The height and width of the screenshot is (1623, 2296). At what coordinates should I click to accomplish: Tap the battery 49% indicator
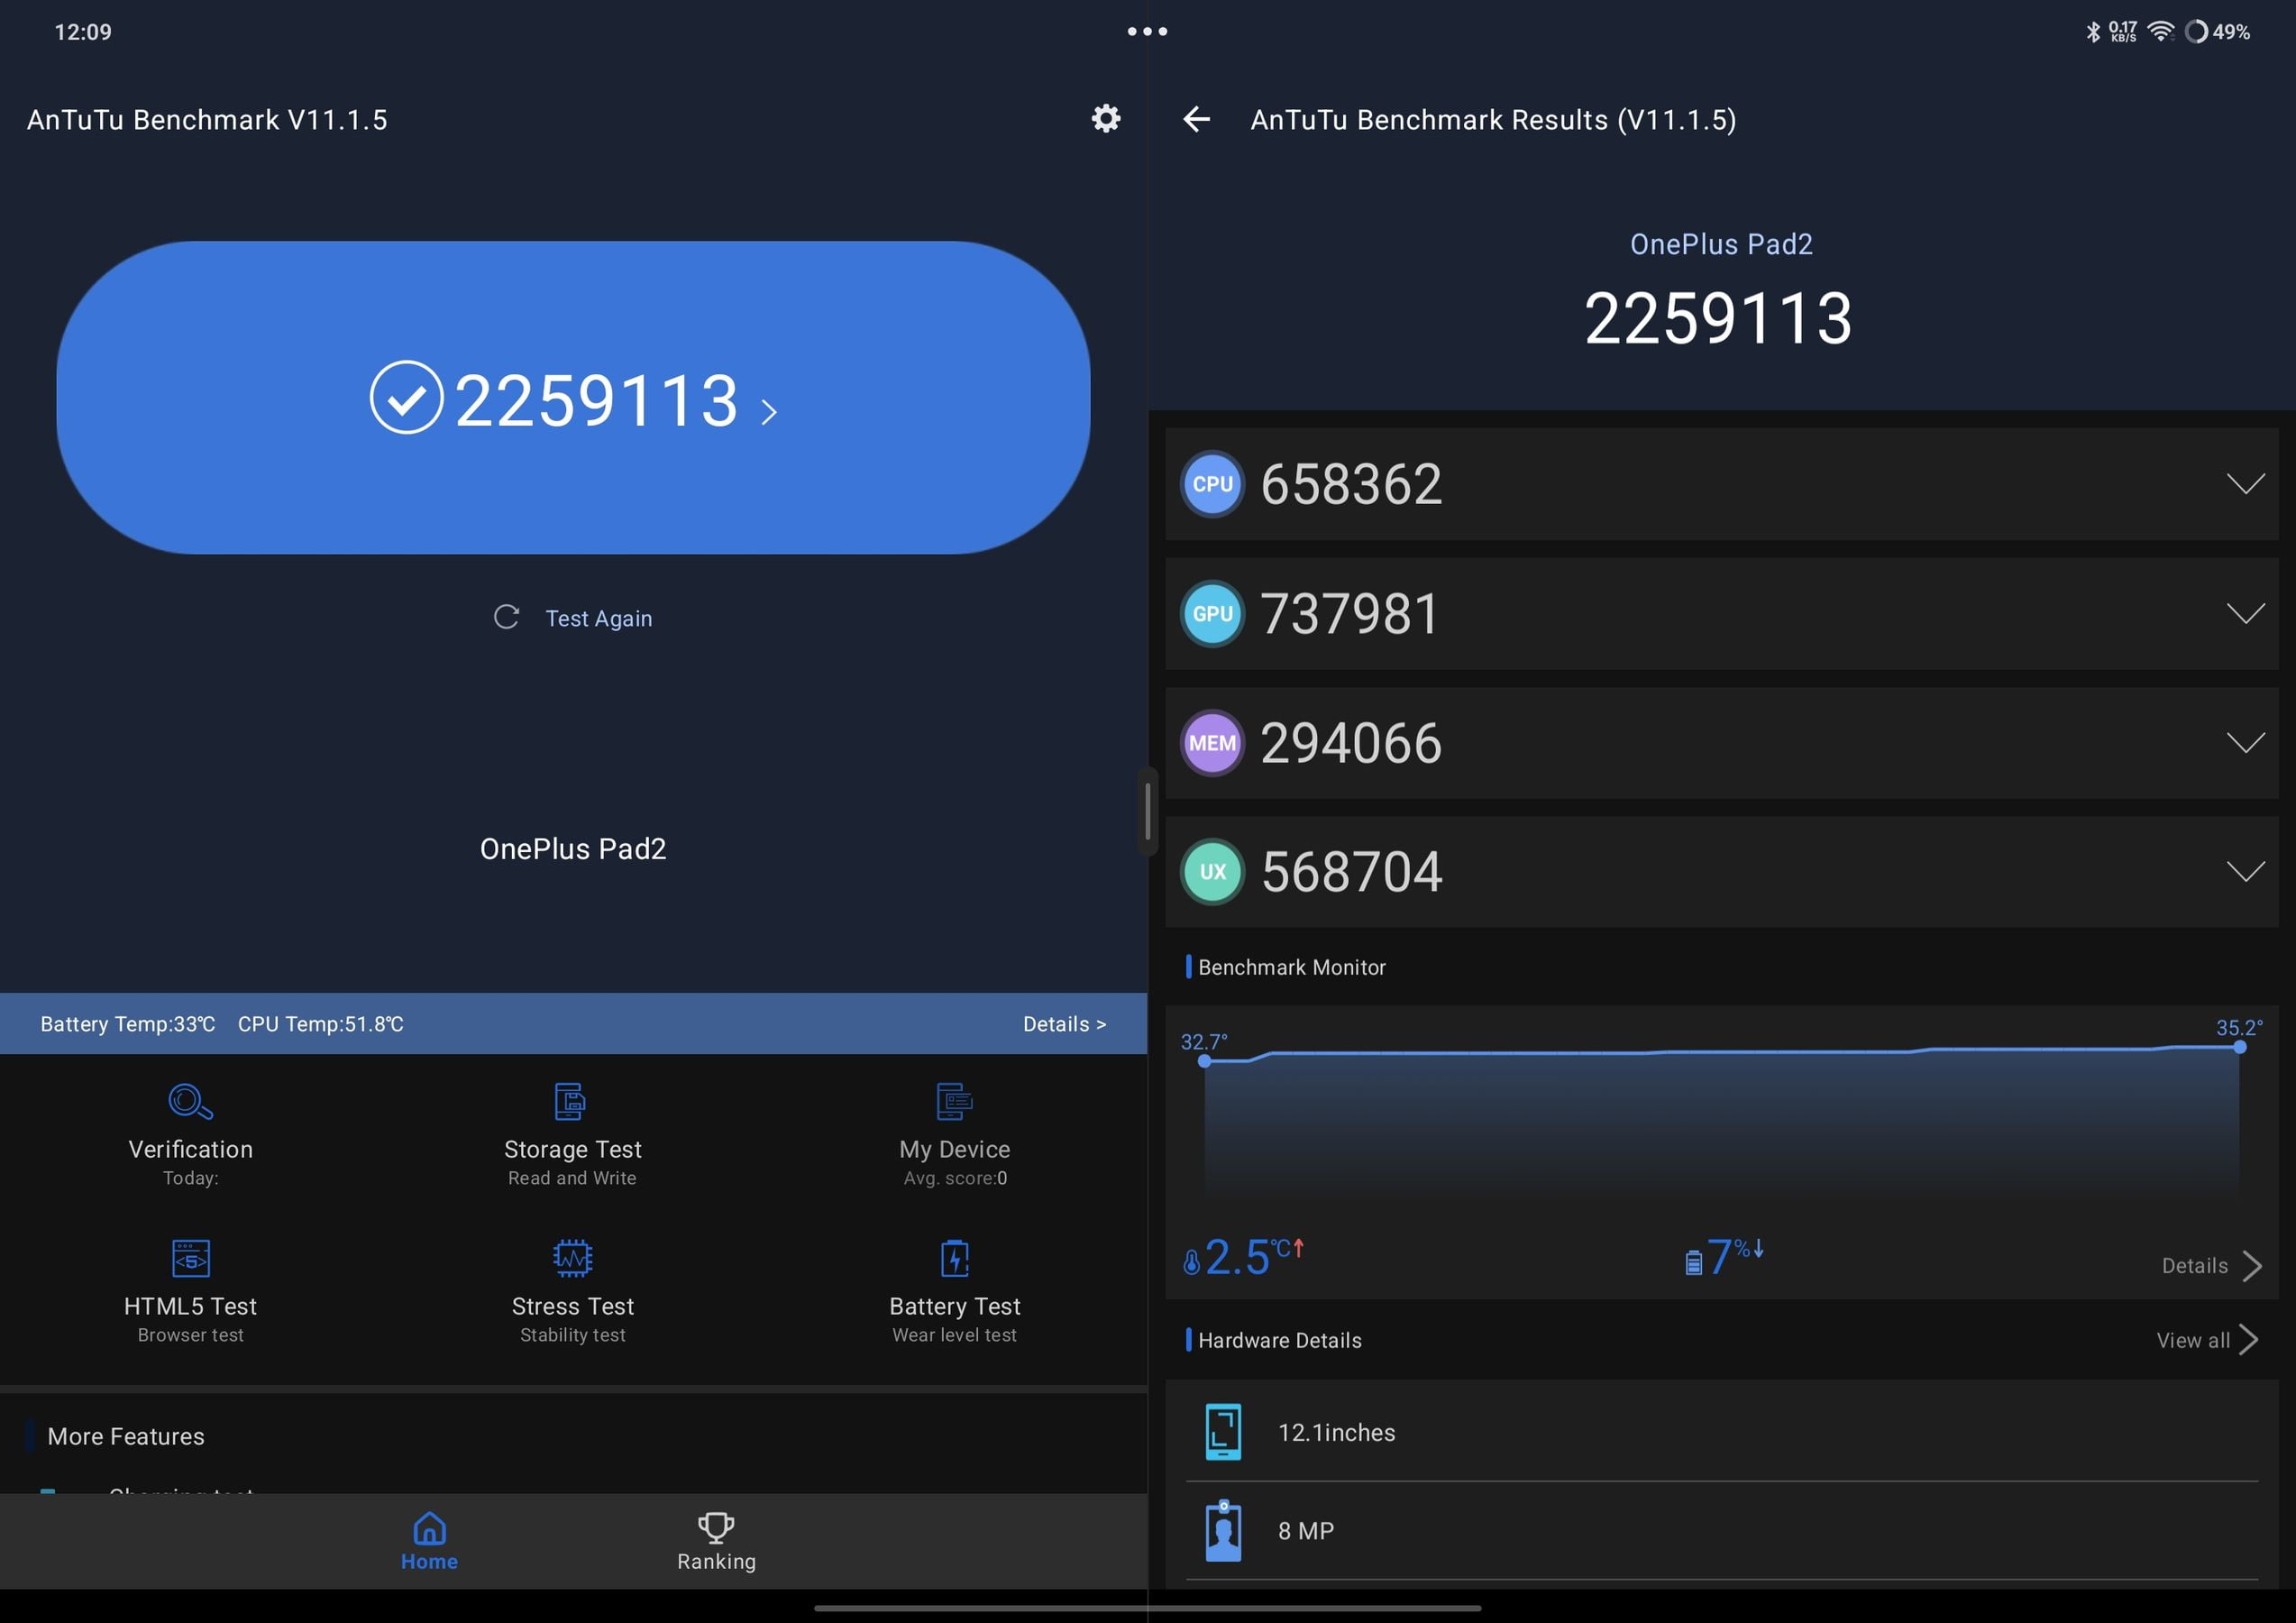2218,32
